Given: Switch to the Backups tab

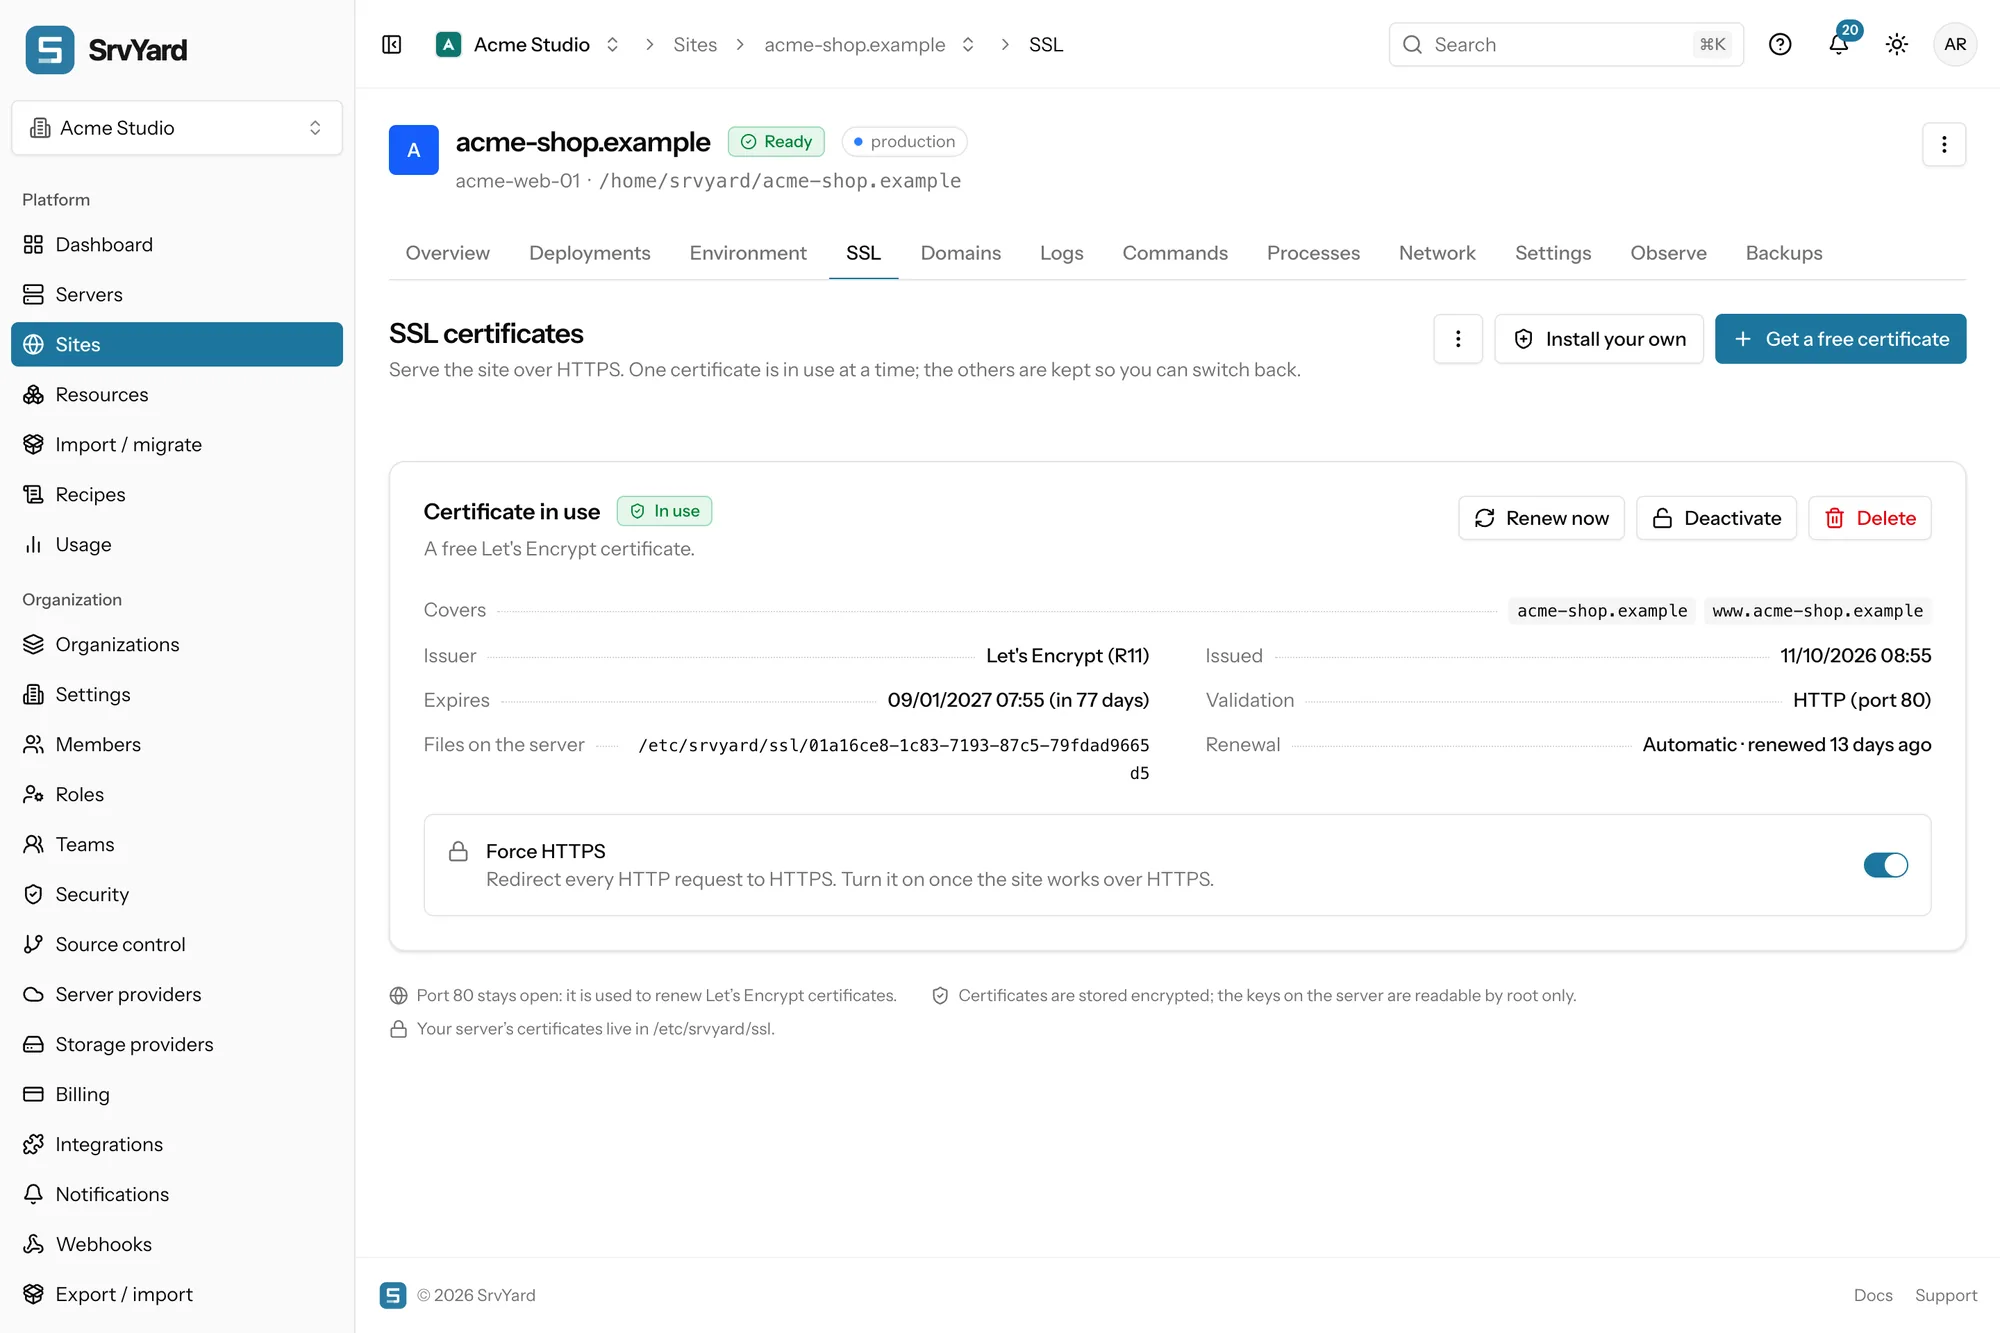Looking at the screenshot, I should click(x=1784, y=254).
